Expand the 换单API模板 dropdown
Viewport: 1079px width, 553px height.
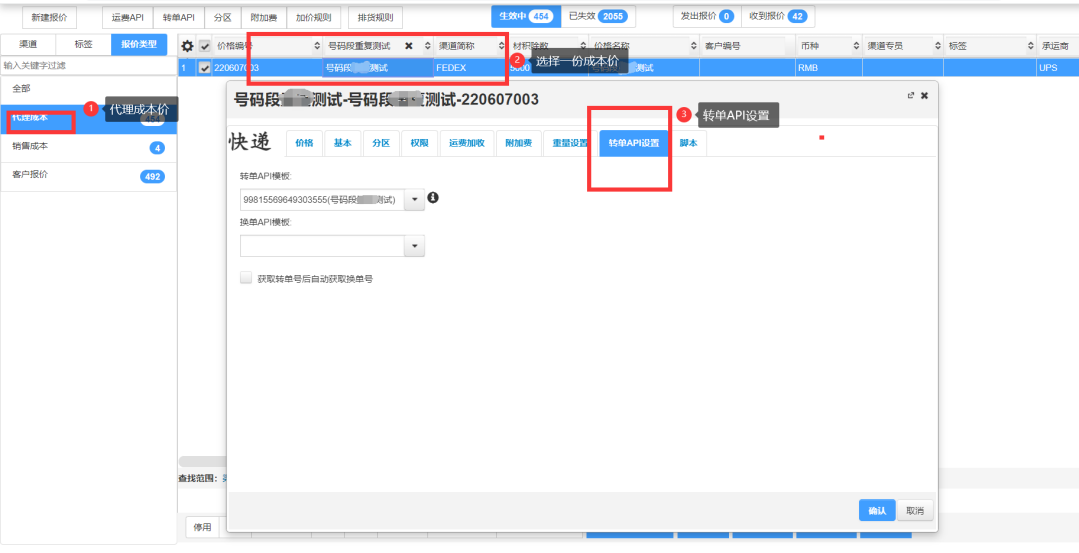coord(415,246)
